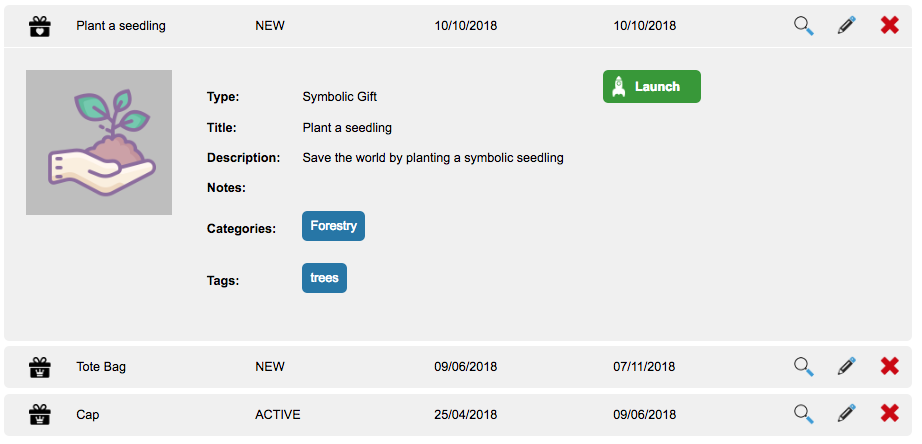This screenshot has height=444, width=922.
Task: Collapse the Plant a seedling row title
Action: (121, 26)
